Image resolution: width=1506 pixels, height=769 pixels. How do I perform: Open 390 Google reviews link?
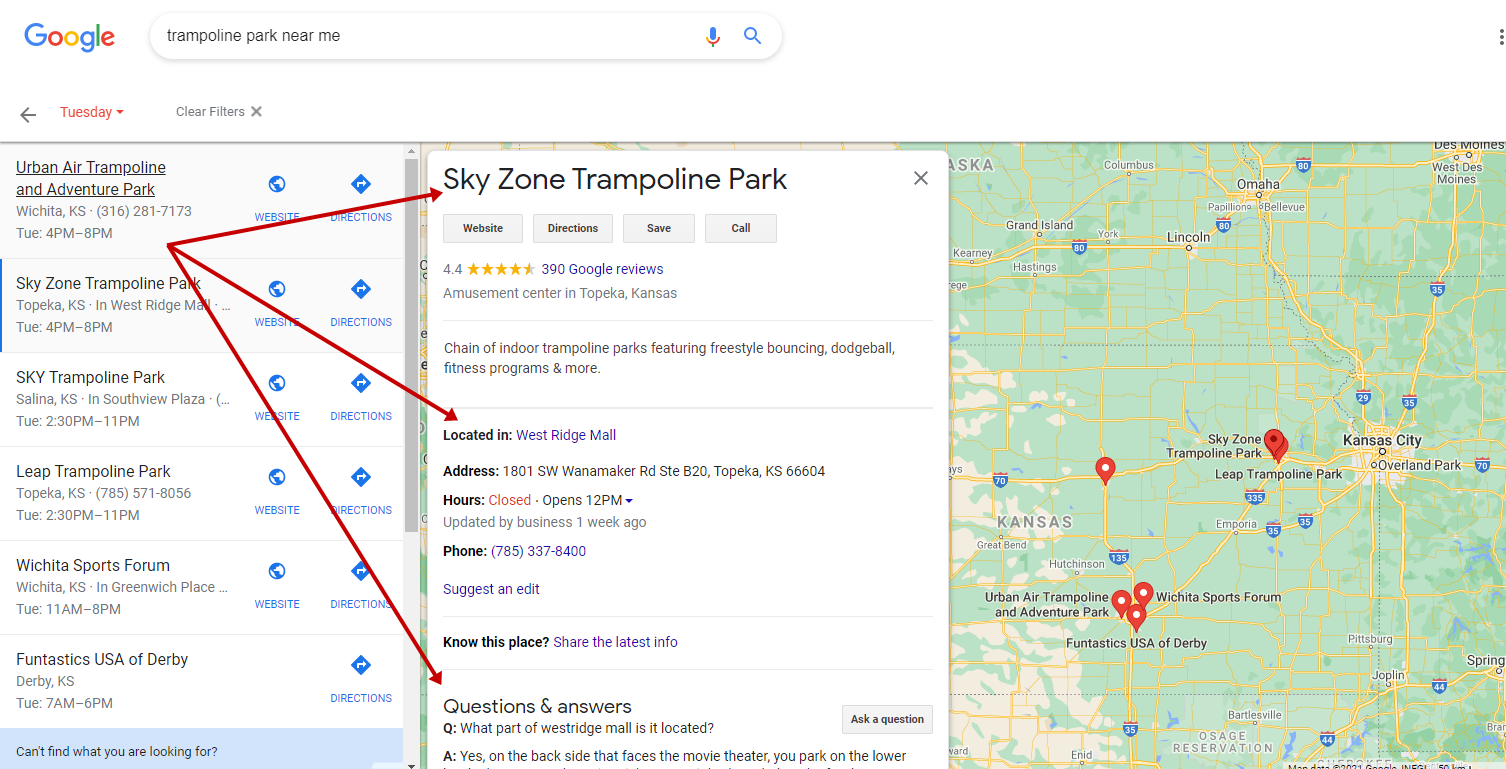(x=602, y=269)
